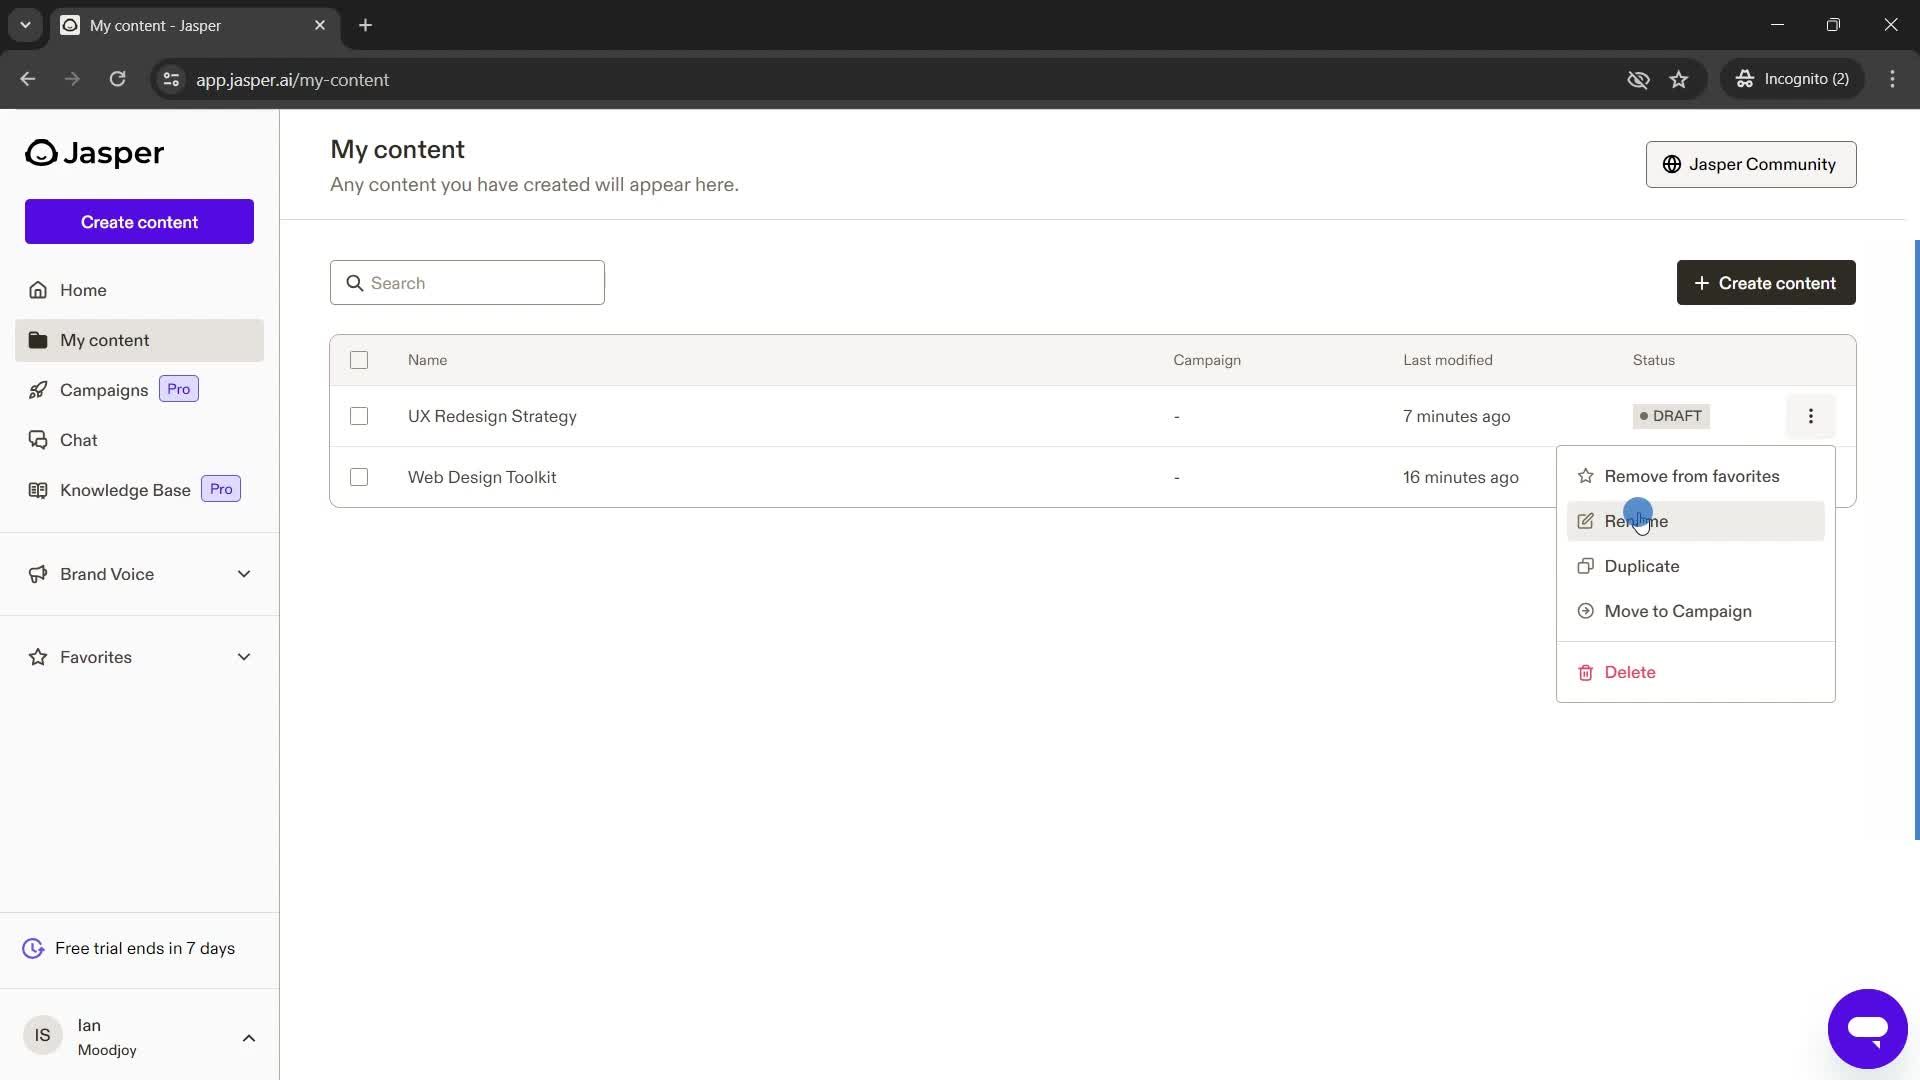Screen dimensions: 1920x1080
Task: Toggle checkbox for Web Design Toolkit row
Action: tap(357, 476)
